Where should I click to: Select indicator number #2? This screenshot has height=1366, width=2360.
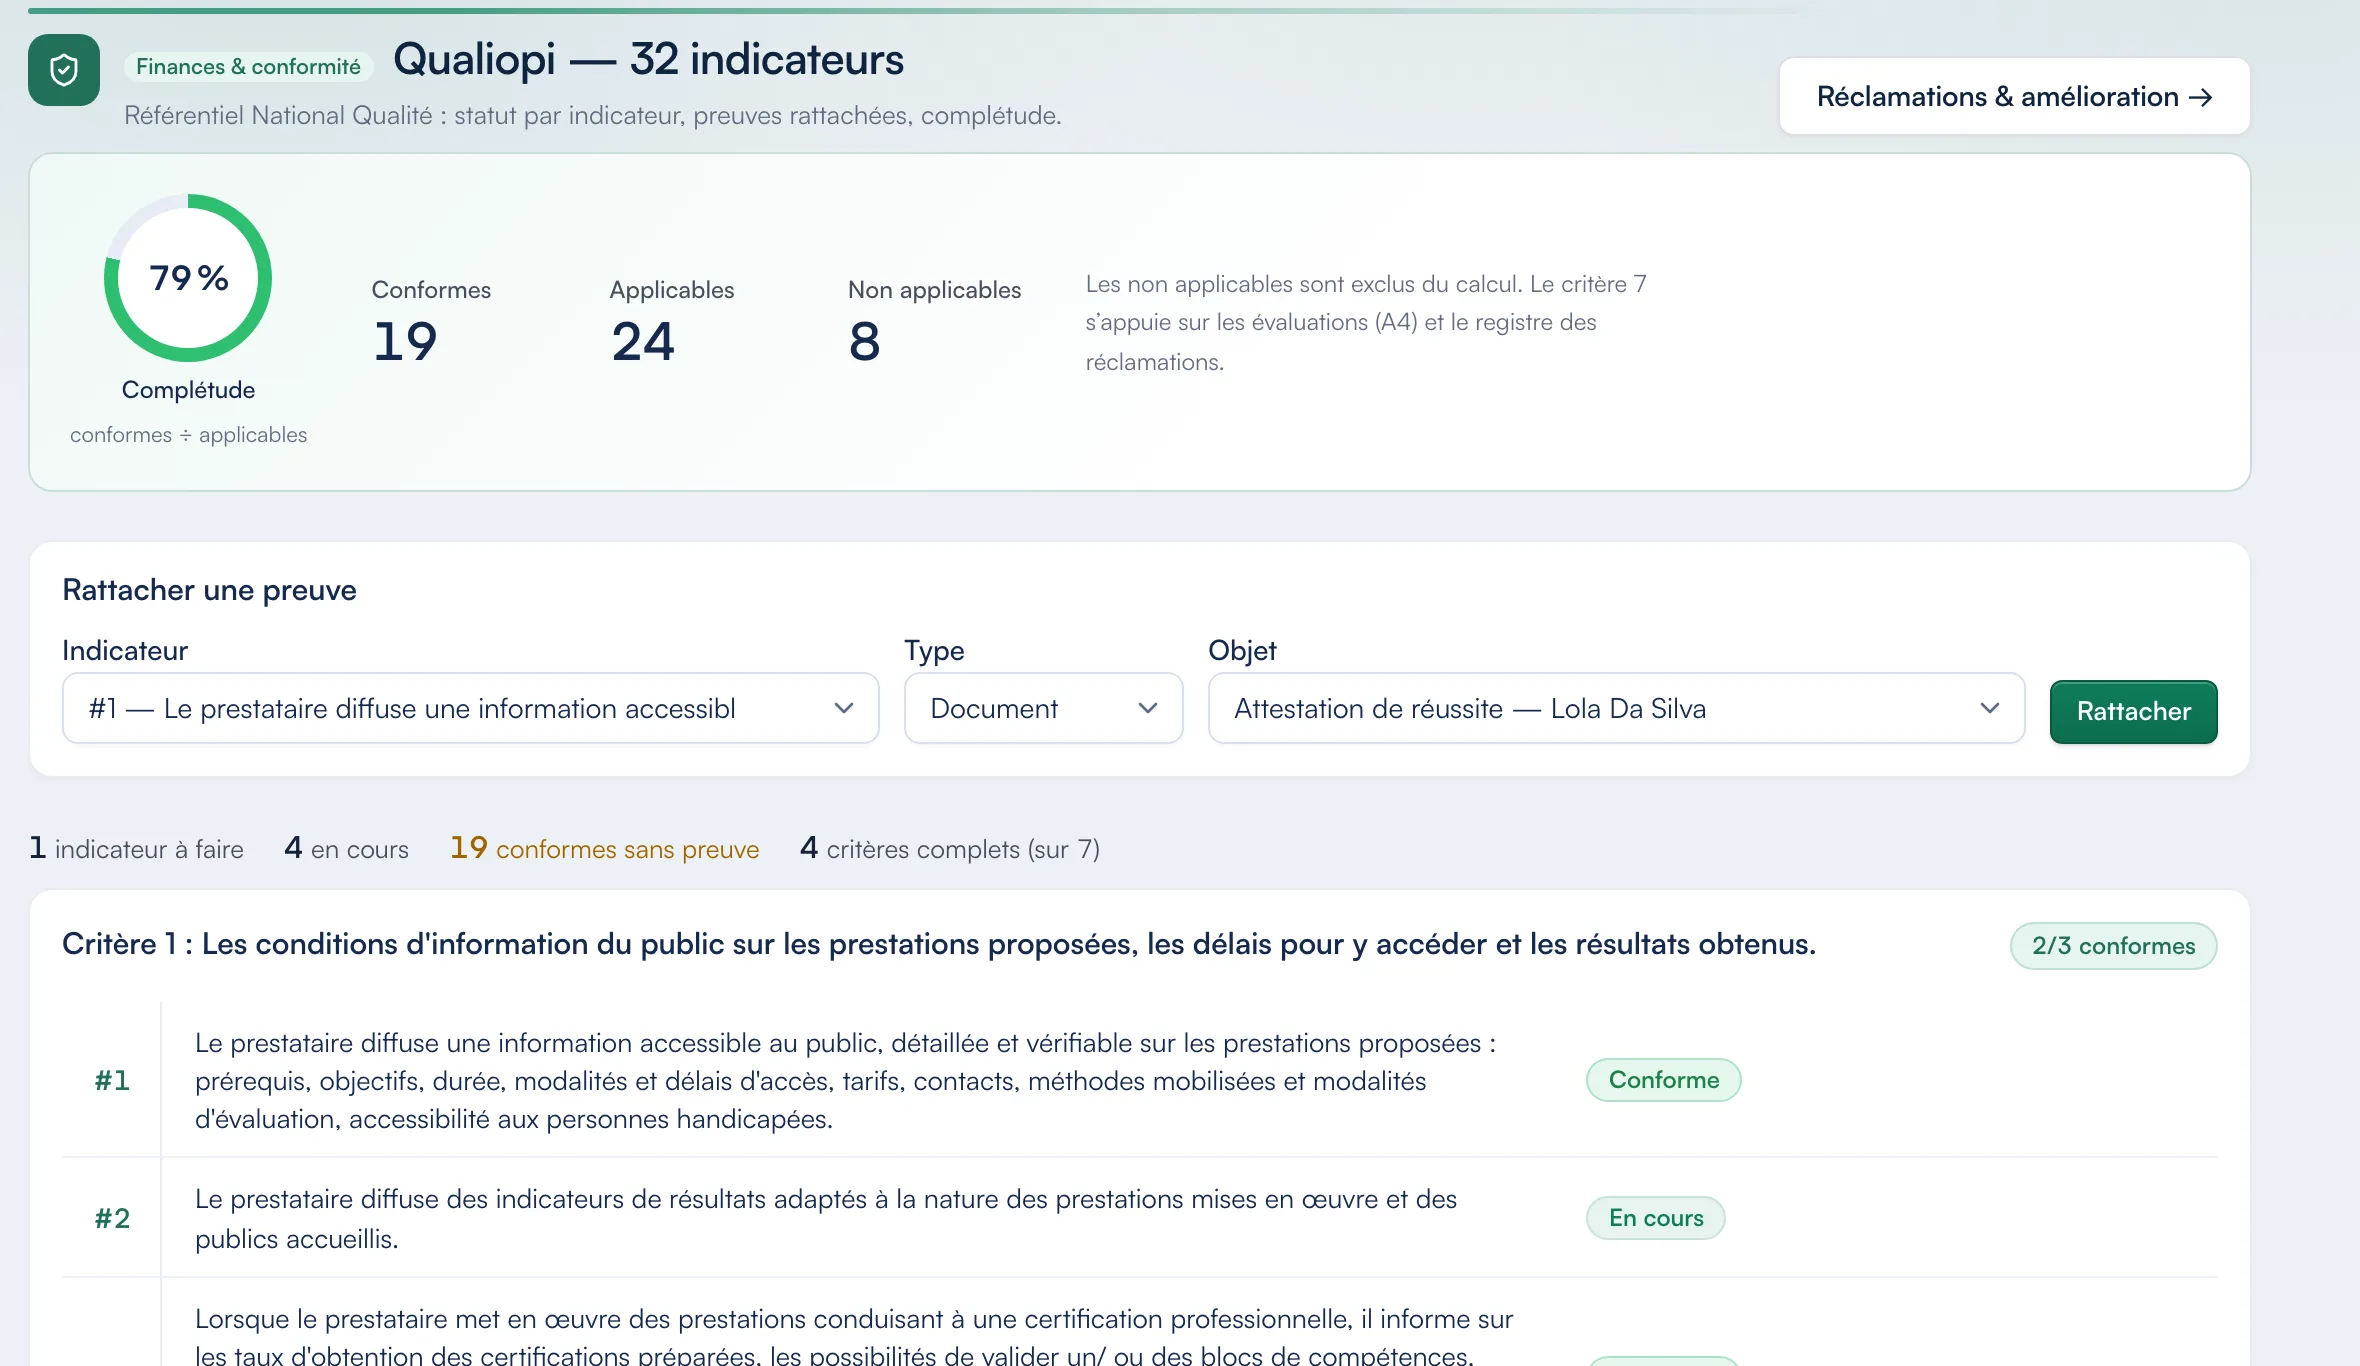point(112,1218)
